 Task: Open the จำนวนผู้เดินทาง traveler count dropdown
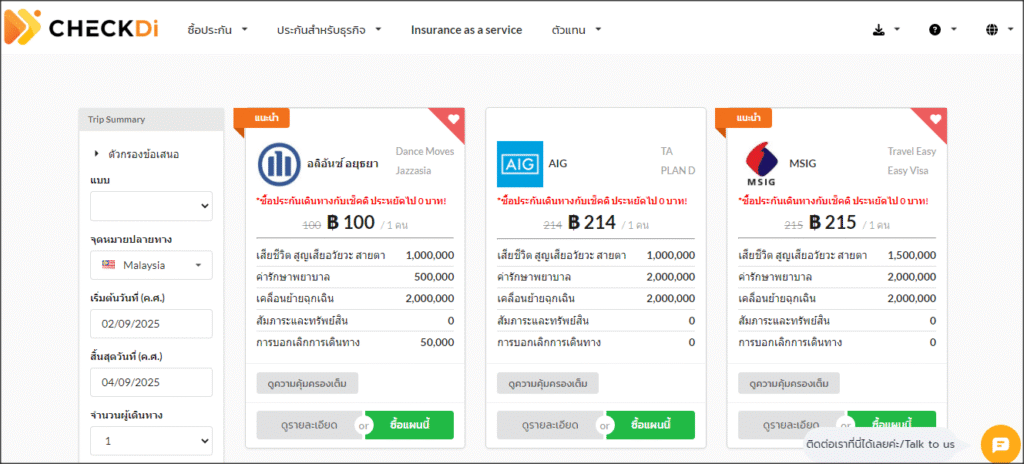tap(152, 440)
